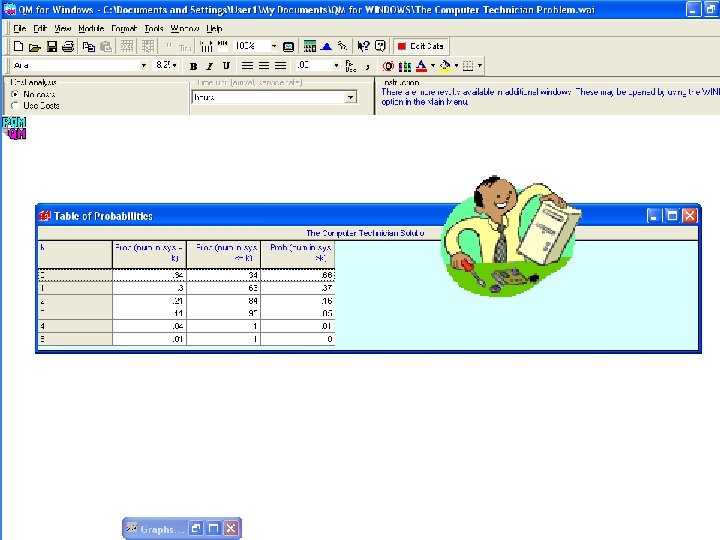Image resolution: width=720 pixels, height=540 pixels.
Task: Select the cell with value .16
Action: [298, 301]
